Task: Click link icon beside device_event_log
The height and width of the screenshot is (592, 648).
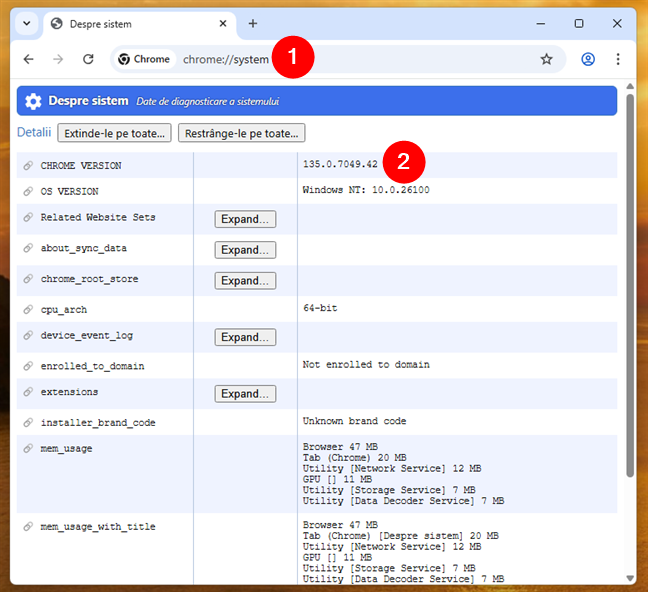Action: [28, 335]
